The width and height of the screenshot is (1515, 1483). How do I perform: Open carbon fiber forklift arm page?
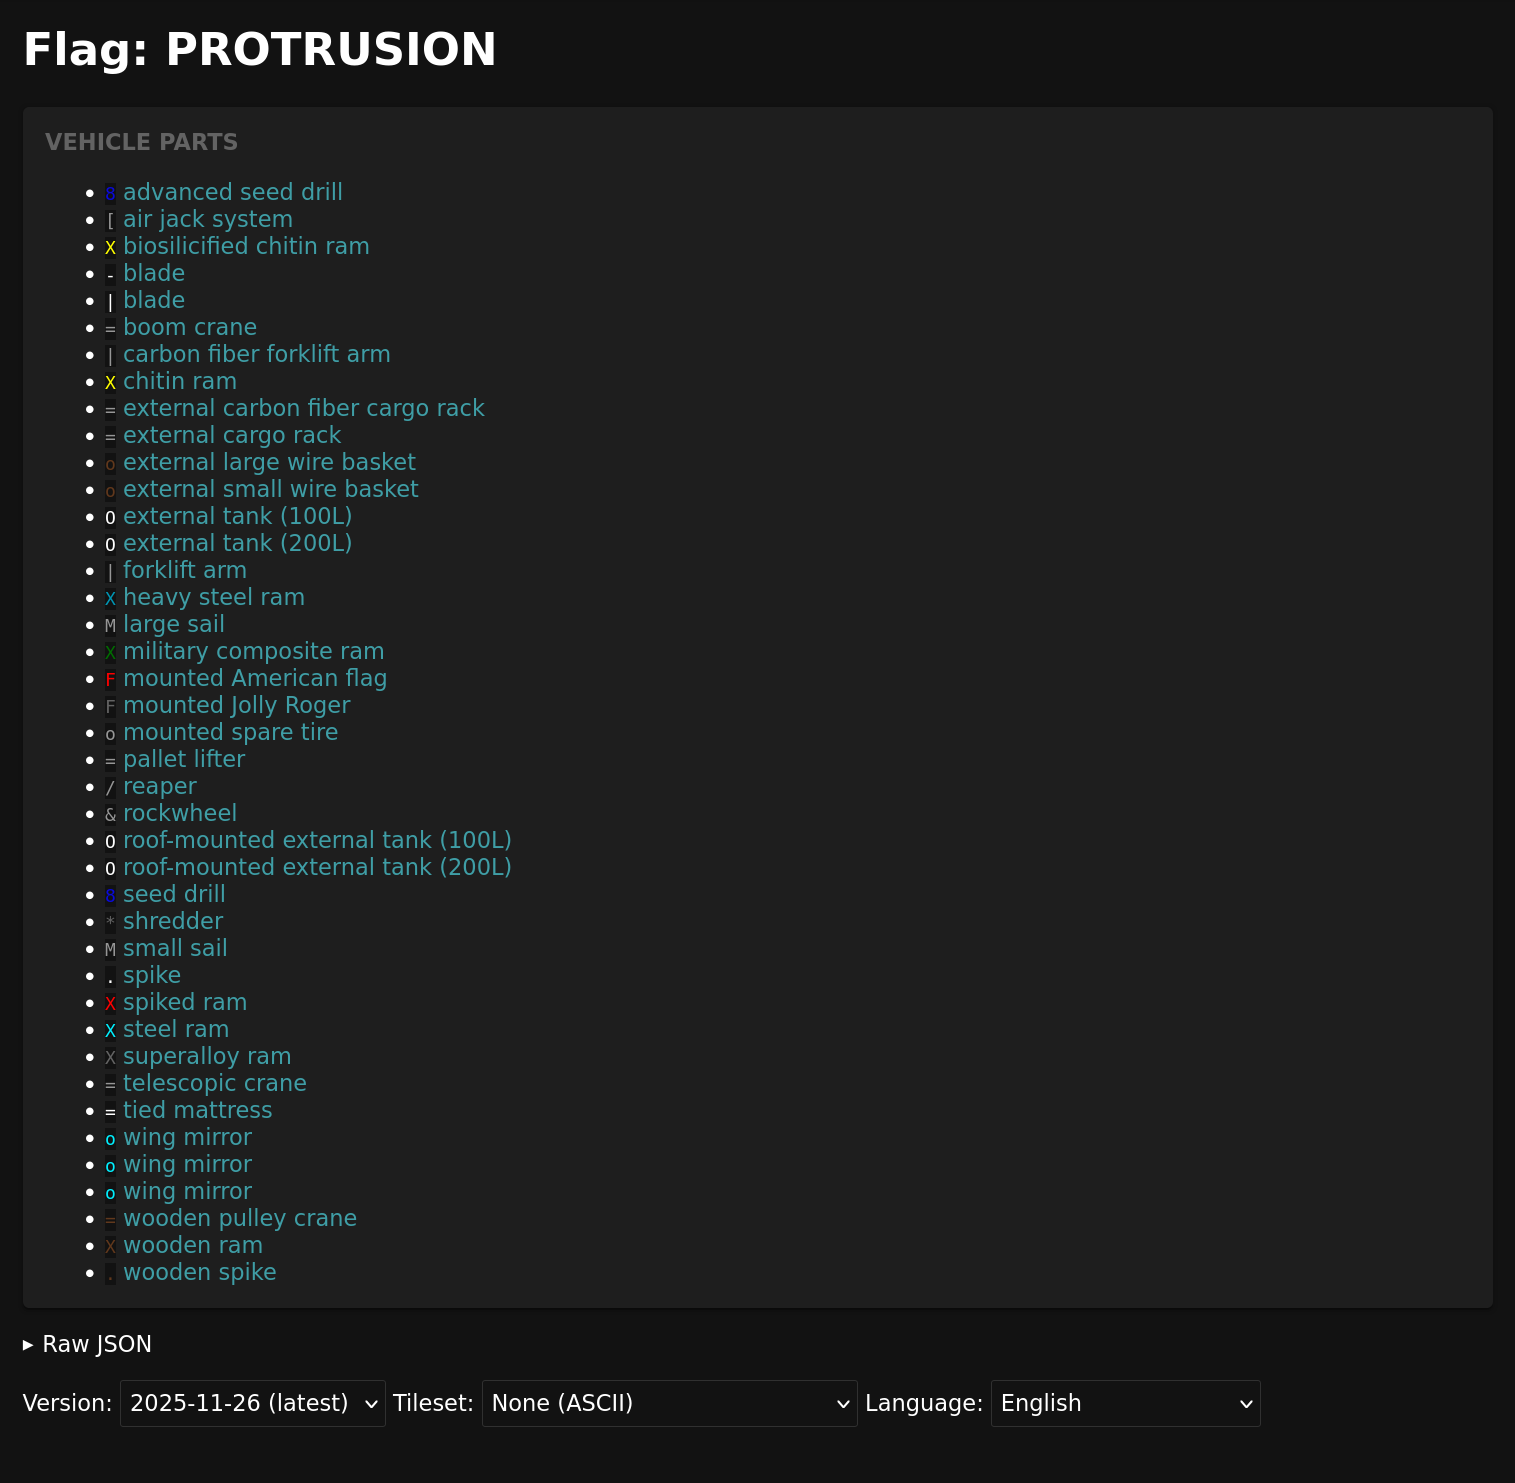(x=257, y=354)
